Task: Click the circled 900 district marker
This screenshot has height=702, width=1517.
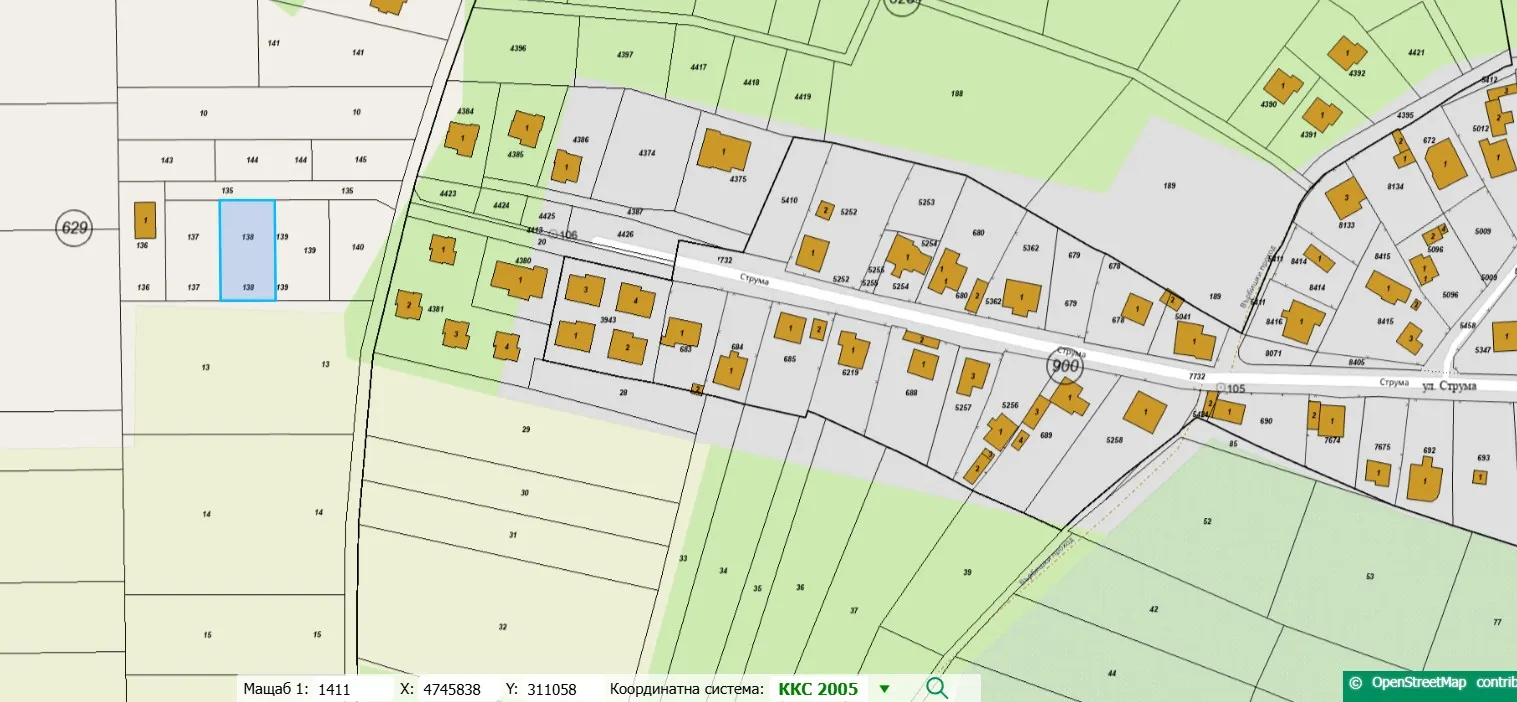Action: [1066, 367]
